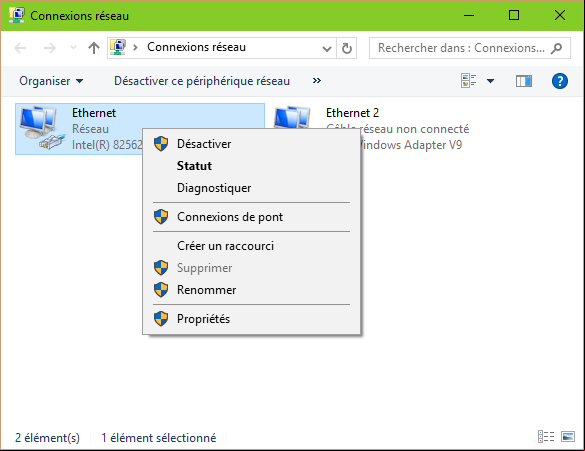Switch to large icons view in status bar

tap(567, 436)
